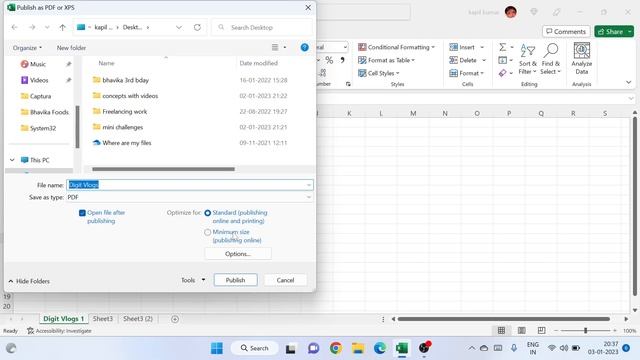Click the Publish button
The image size is (640, 360).
(236, 280)
